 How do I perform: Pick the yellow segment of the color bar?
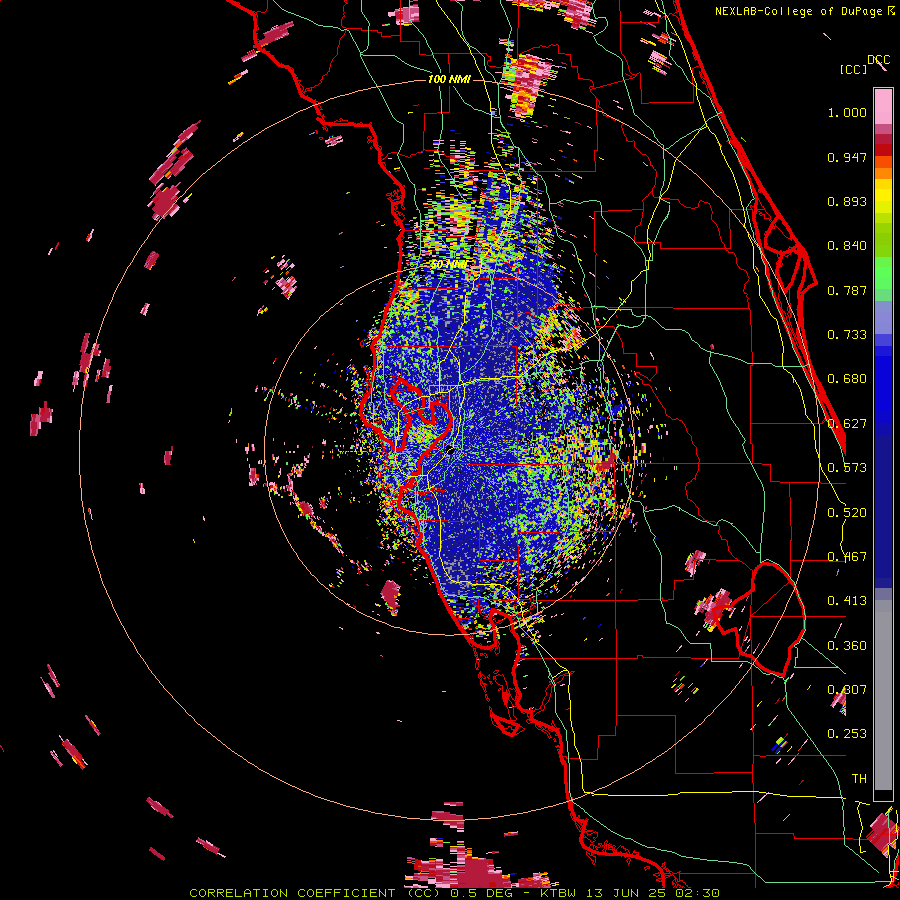(883, 196)
